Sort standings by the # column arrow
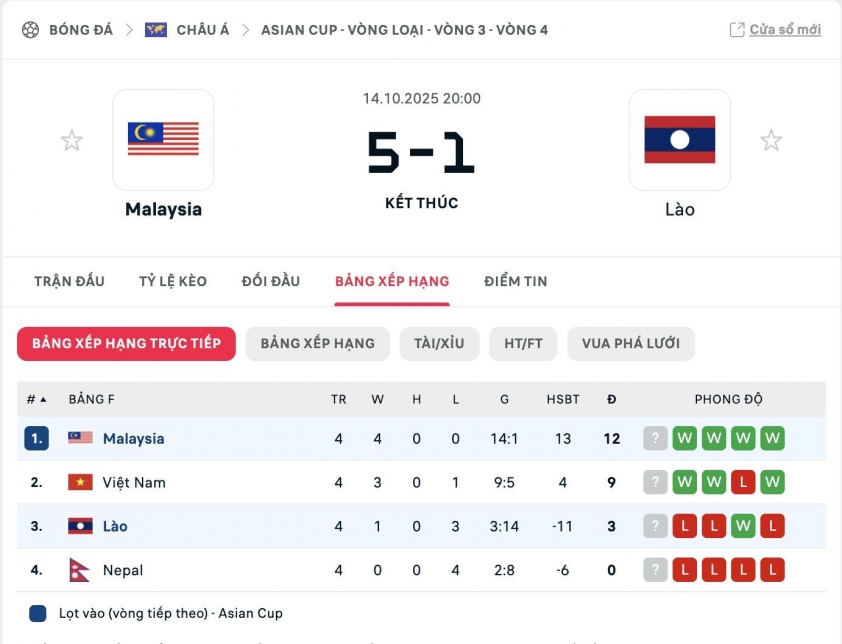 (x=43, y=399)
